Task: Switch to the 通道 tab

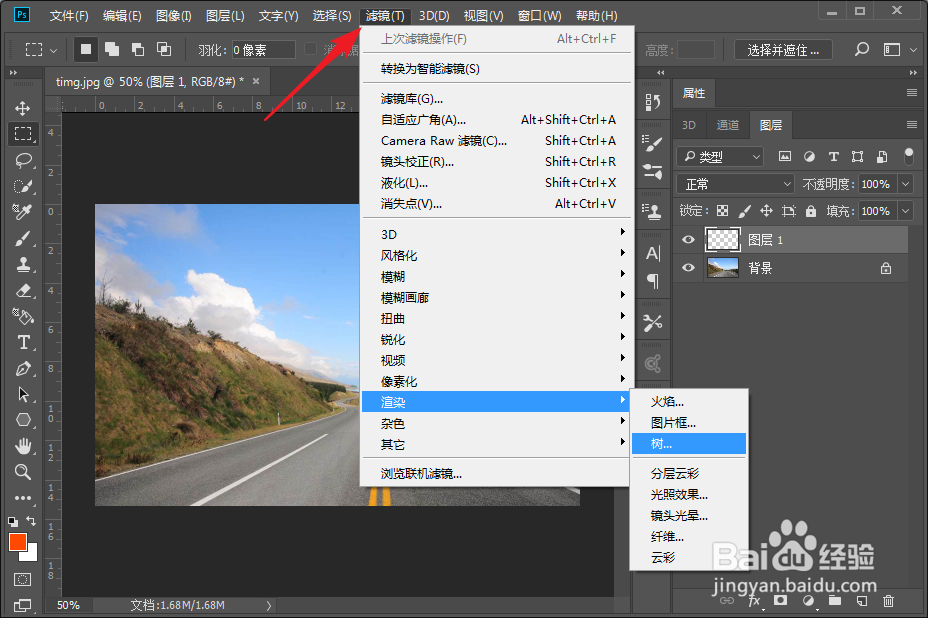Action: tap(727, 125)
